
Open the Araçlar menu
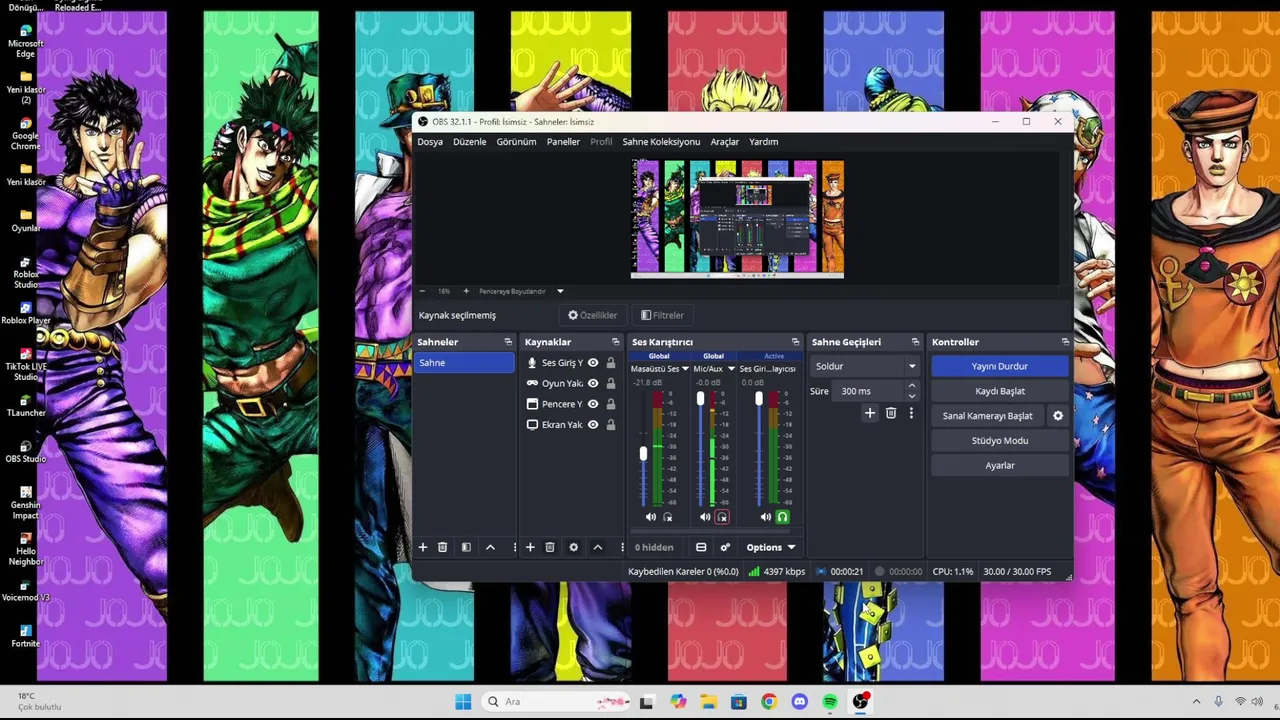tap(725, 142)
